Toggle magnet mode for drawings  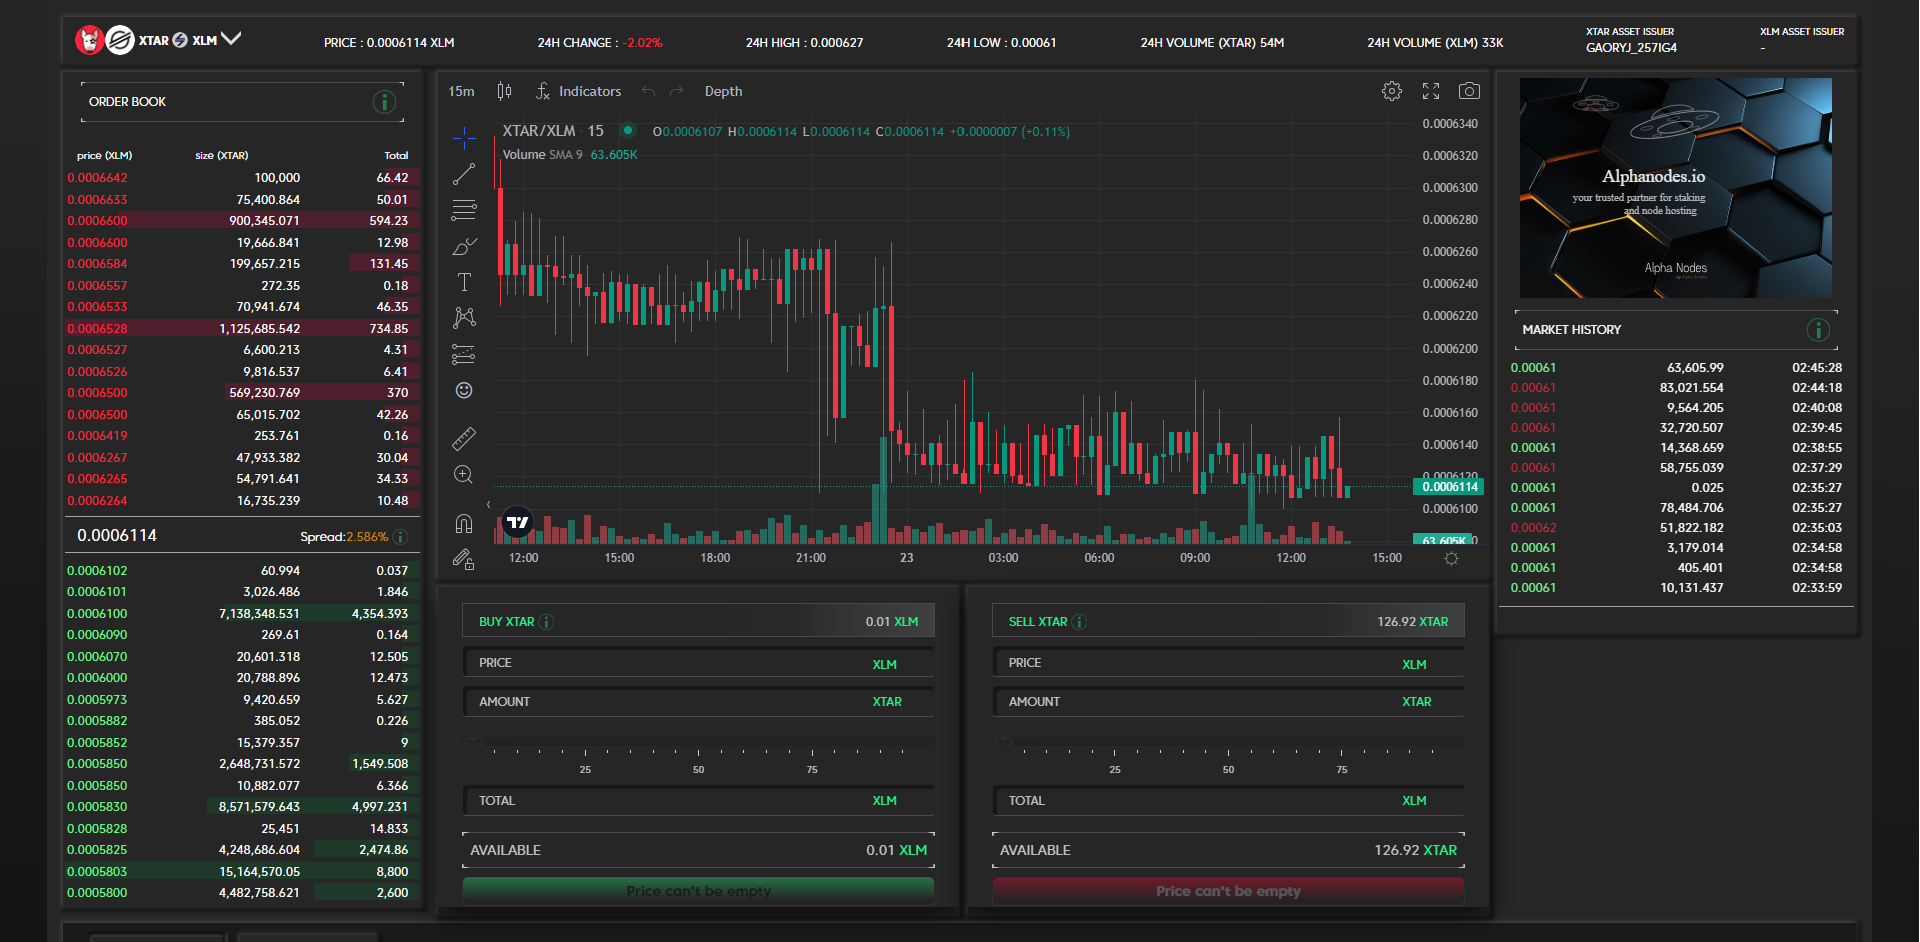(x=464, y=523)
